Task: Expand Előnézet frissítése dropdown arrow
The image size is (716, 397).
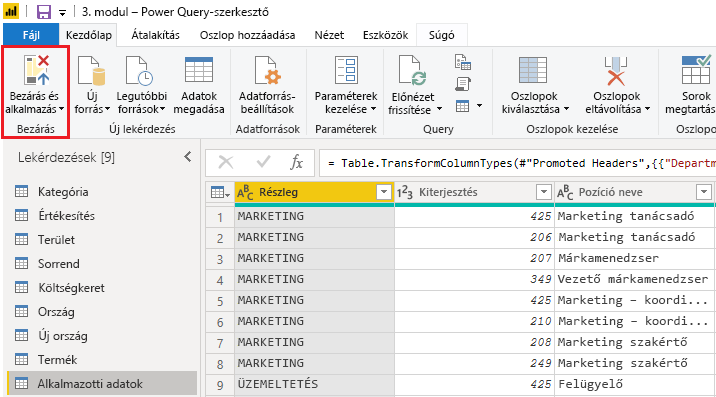Action: point(439,110)
